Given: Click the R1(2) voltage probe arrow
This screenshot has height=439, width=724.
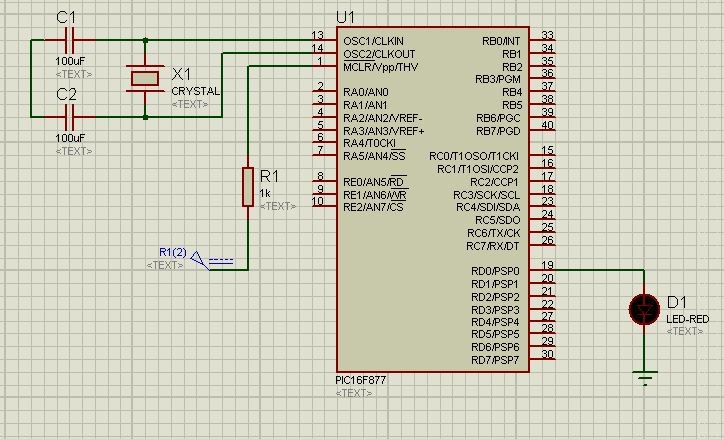Looking at the screenshot, I should (201, 260).
